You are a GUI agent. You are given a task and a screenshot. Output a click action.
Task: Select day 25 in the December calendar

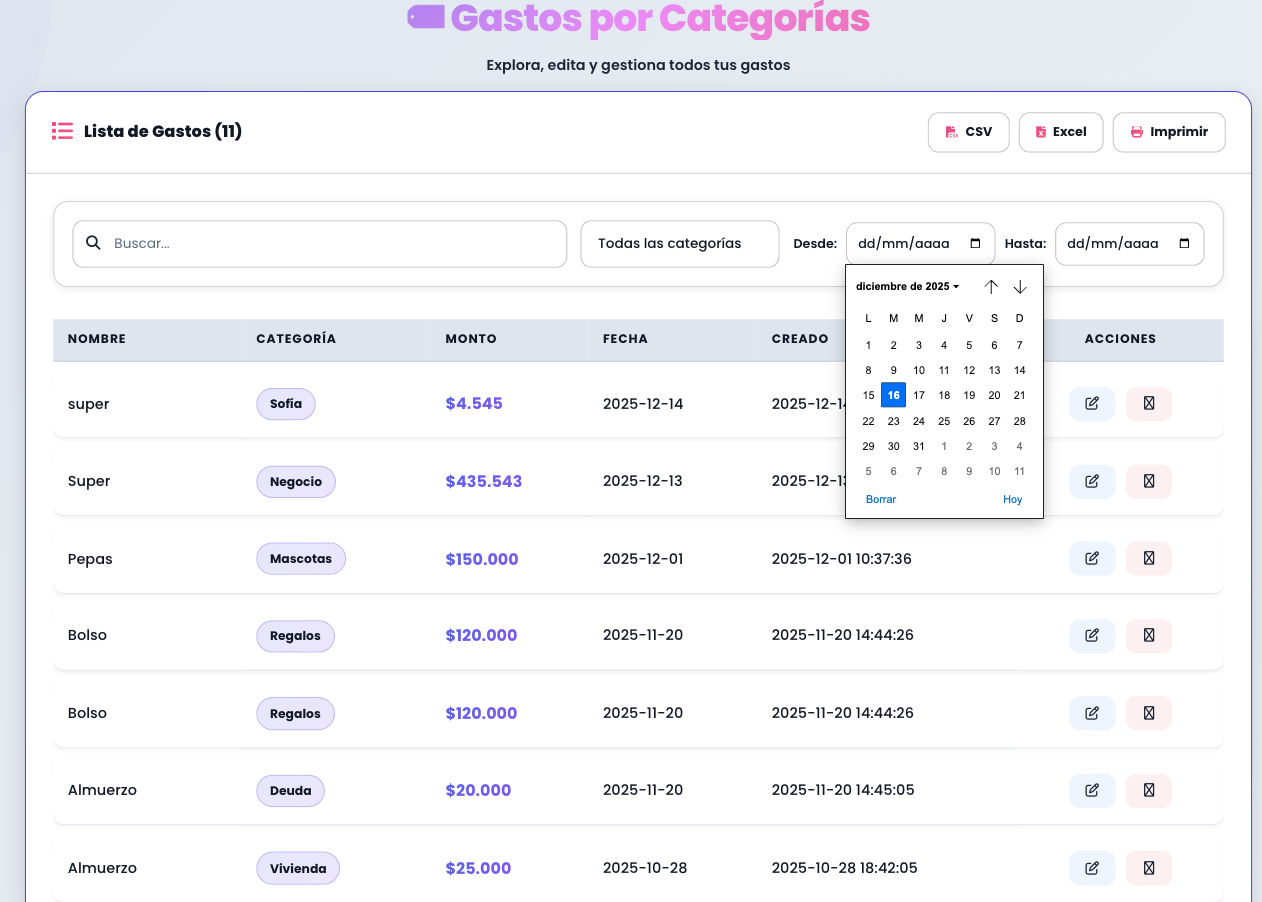pos(943,421)
